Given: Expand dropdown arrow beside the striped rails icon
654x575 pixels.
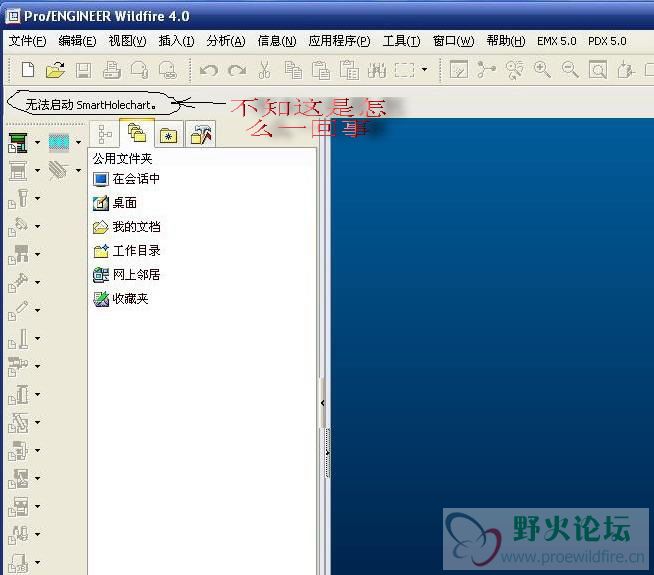Looking at the screenshot, I should pos(78,171).
